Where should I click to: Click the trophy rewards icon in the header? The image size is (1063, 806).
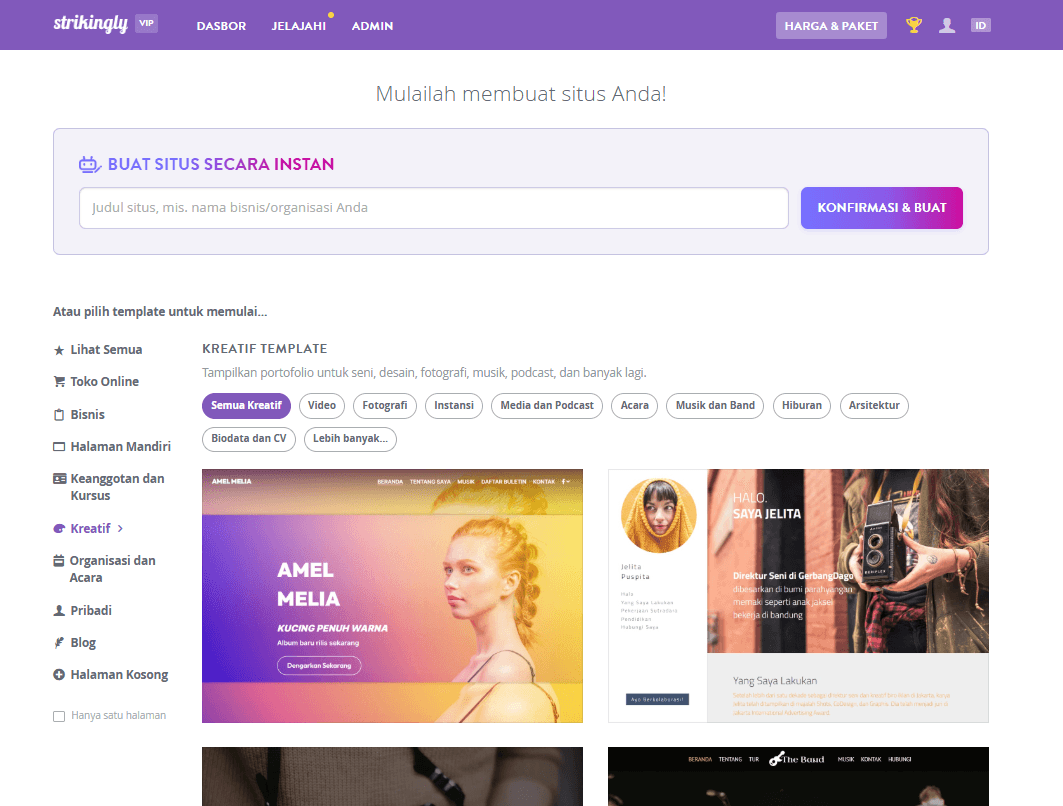click(913, 24)
